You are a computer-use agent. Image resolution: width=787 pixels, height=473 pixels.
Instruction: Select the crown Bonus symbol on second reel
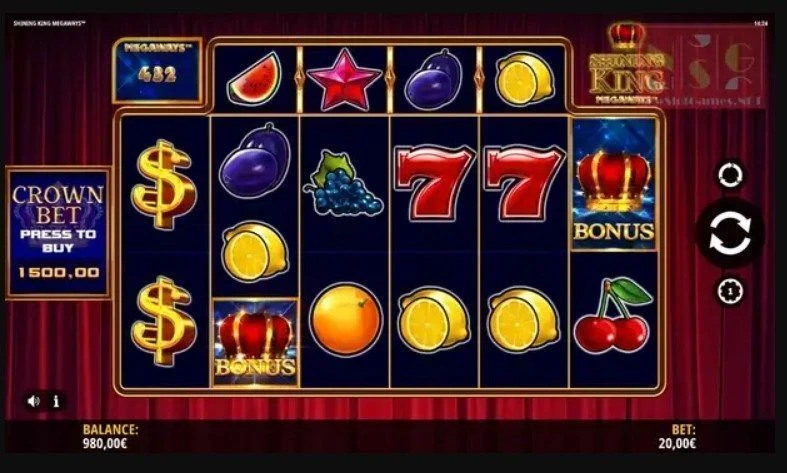pos(255,343)
